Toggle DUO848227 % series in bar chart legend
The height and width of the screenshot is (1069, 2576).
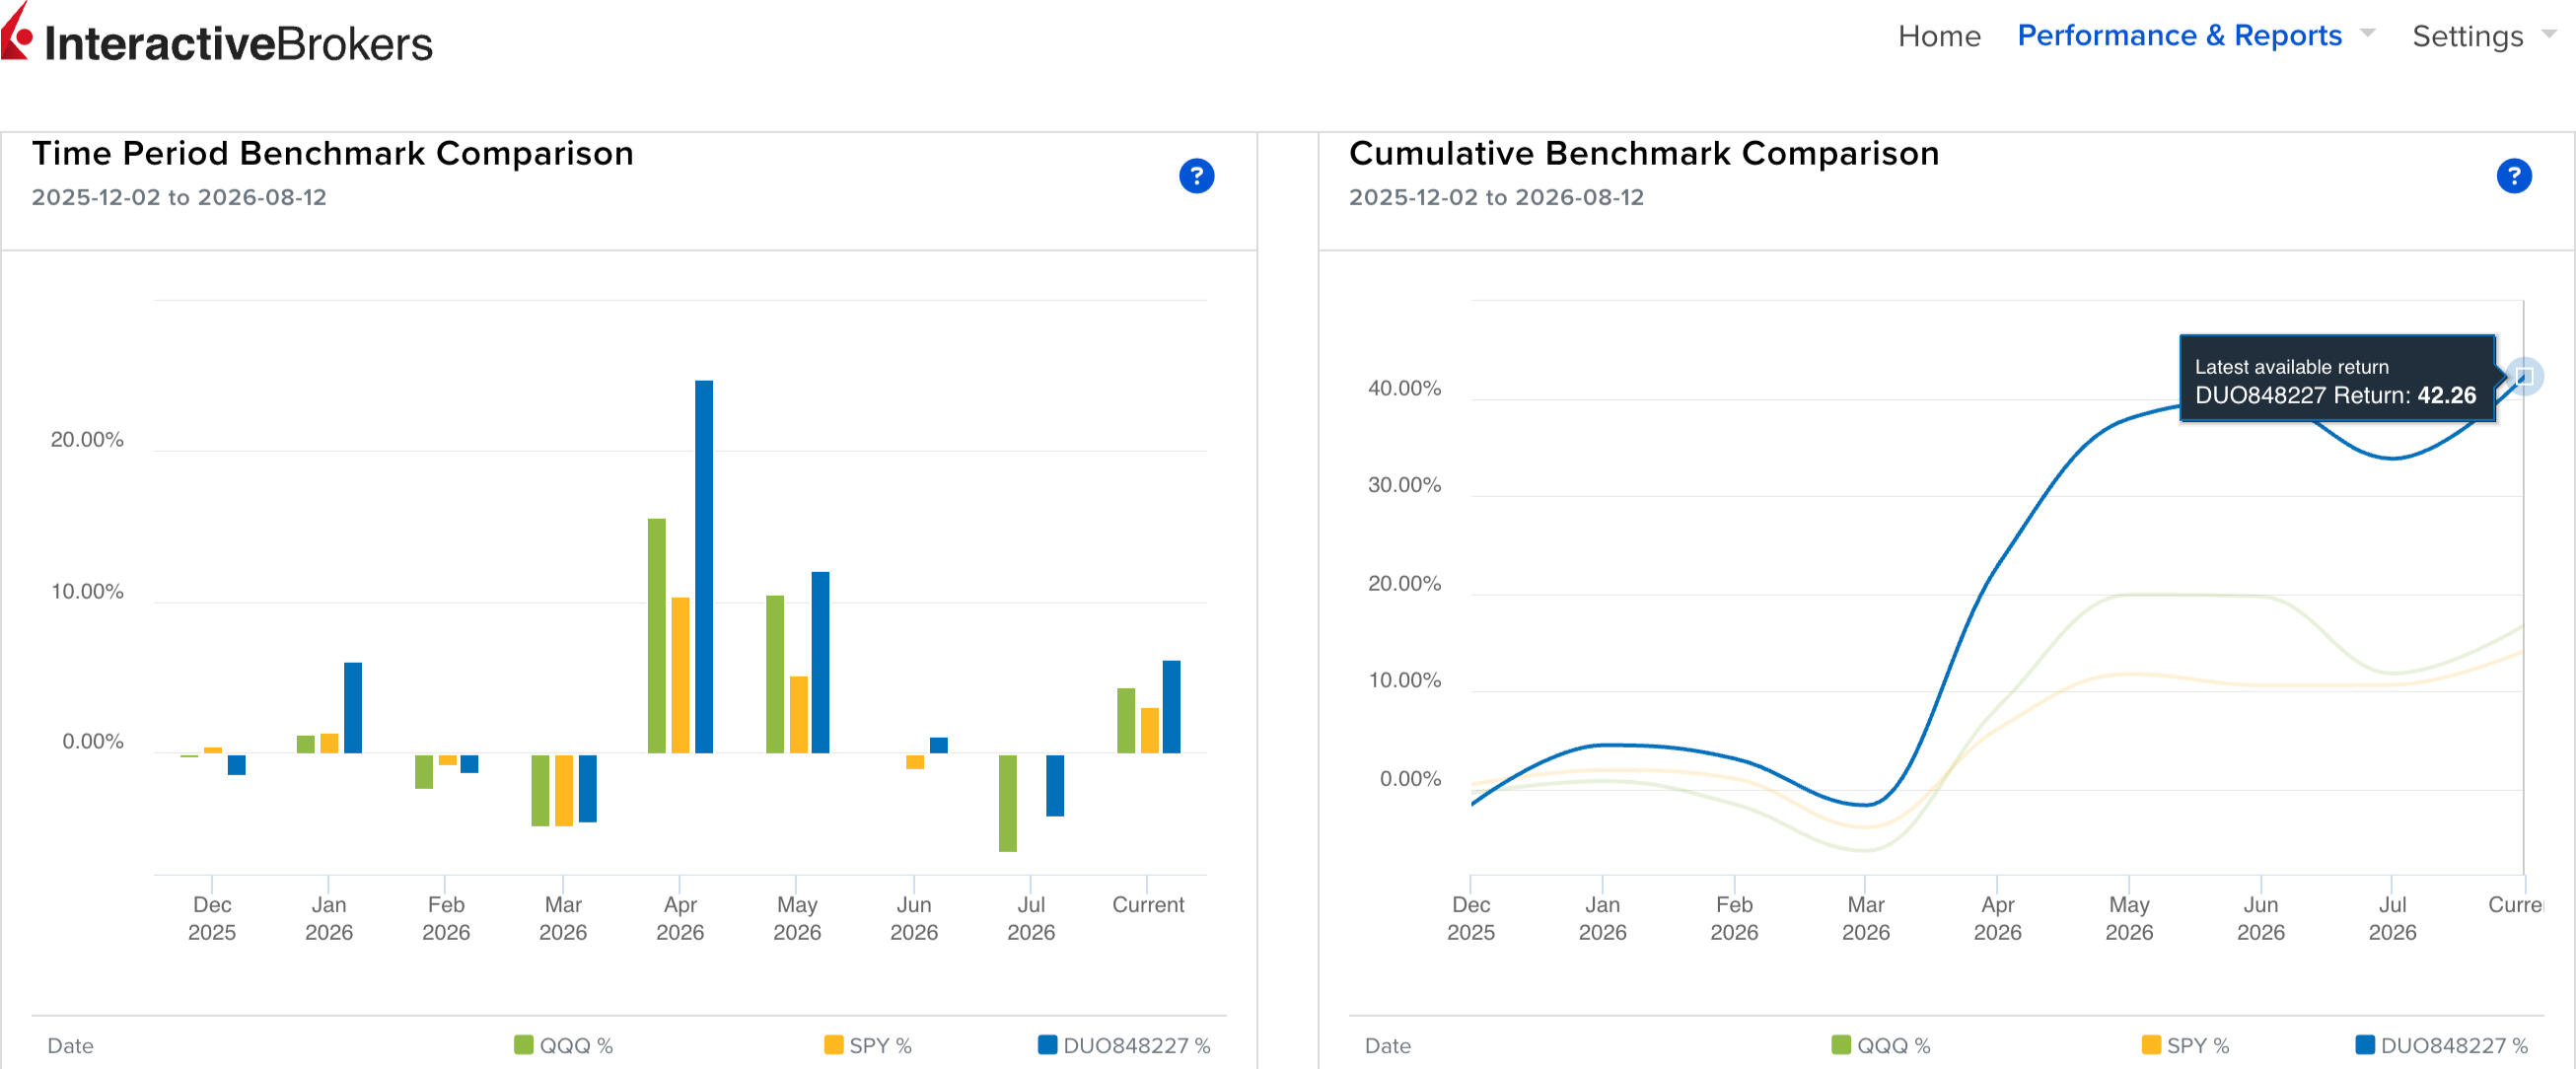coord(1124,1045)
